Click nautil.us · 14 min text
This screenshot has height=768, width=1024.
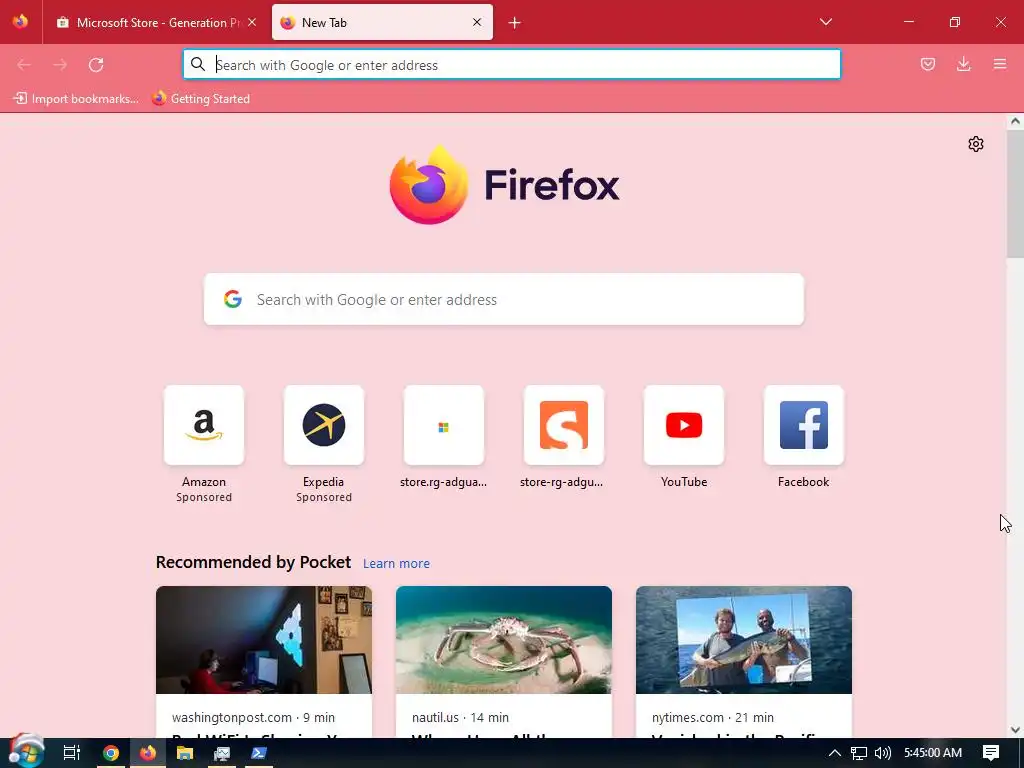(x=460, y=717)
